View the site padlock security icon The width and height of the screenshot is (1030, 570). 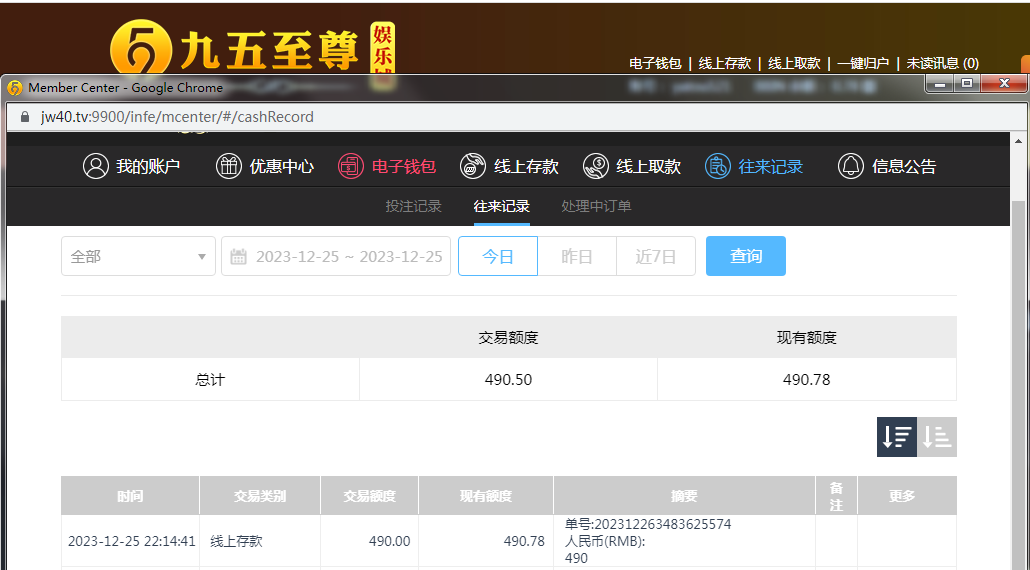pos(25,117)
